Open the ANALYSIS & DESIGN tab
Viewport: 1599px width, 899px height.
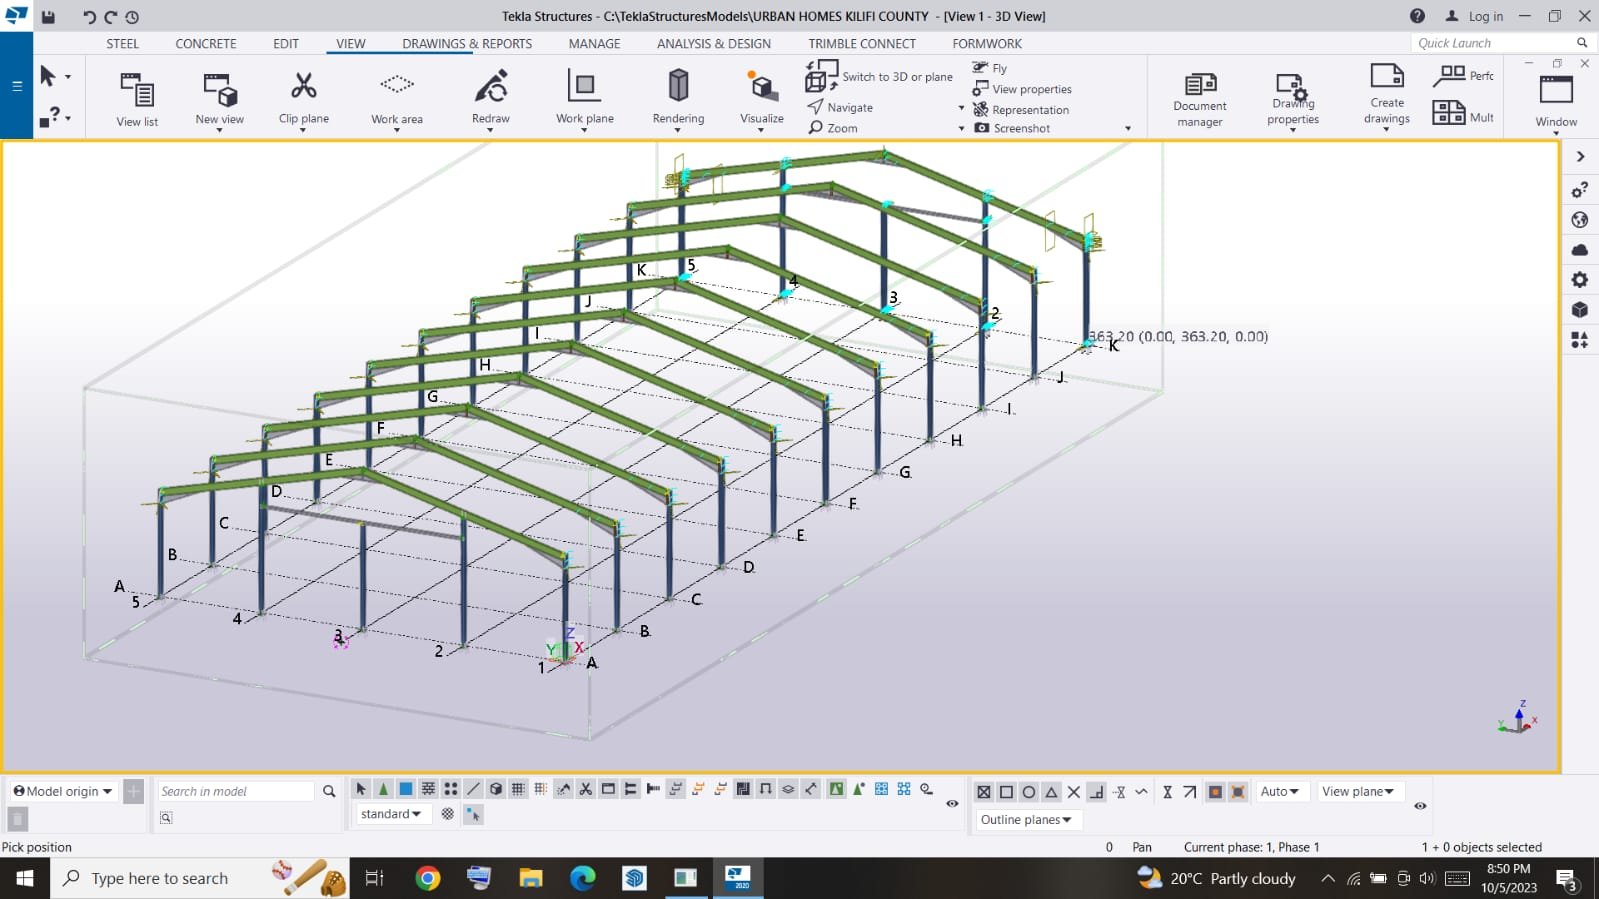click(713, 44)
